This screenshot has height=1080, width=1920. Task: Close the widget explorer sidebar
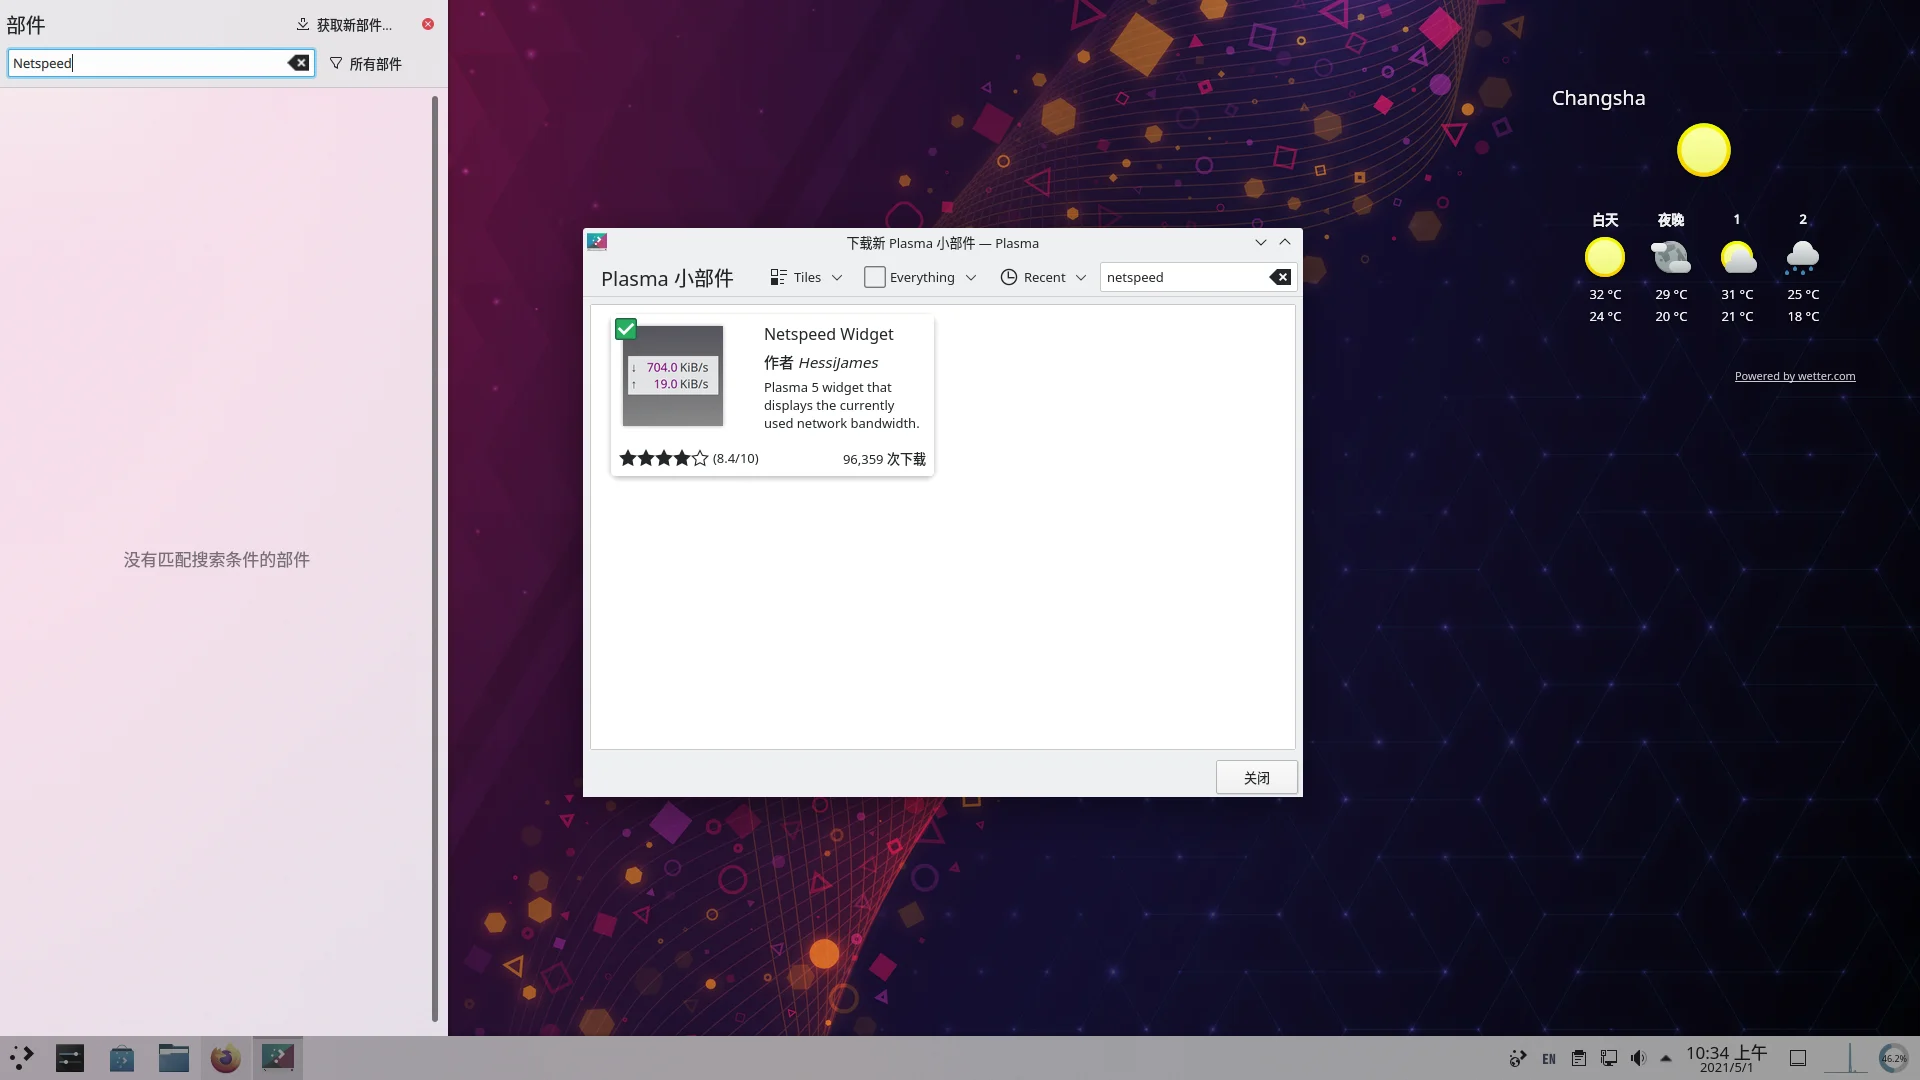428,24
